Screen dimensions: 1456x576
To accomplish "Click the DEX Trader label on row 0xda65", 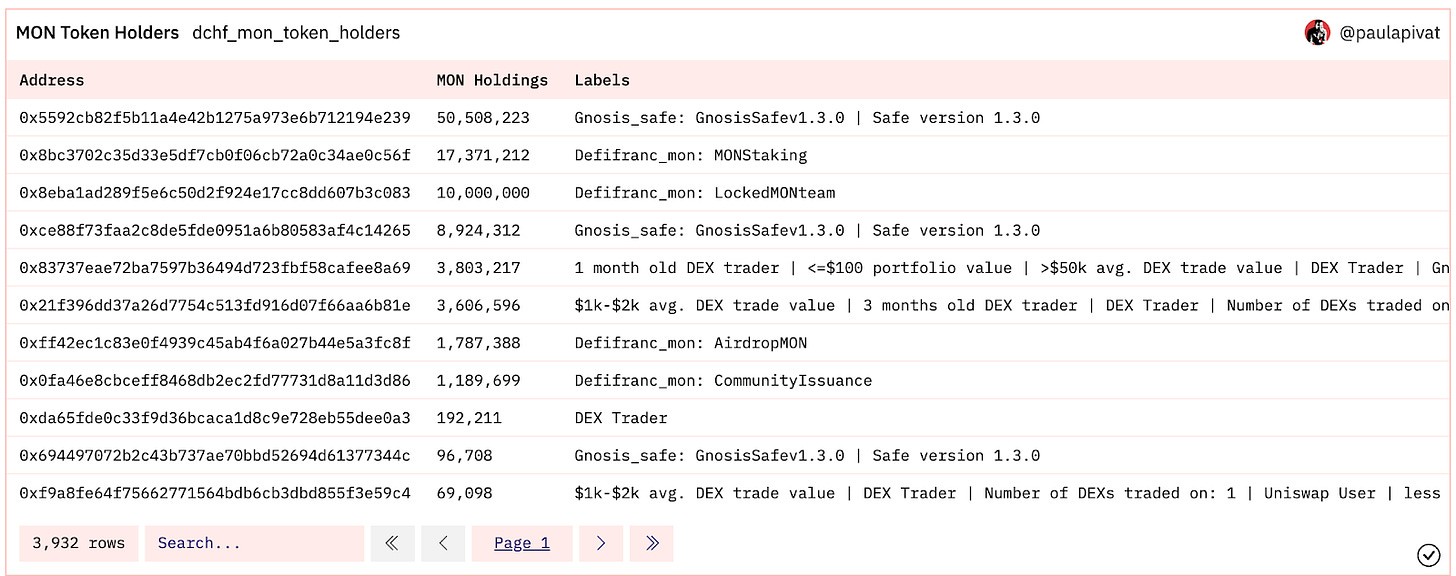I will click(x=621, y=417).
